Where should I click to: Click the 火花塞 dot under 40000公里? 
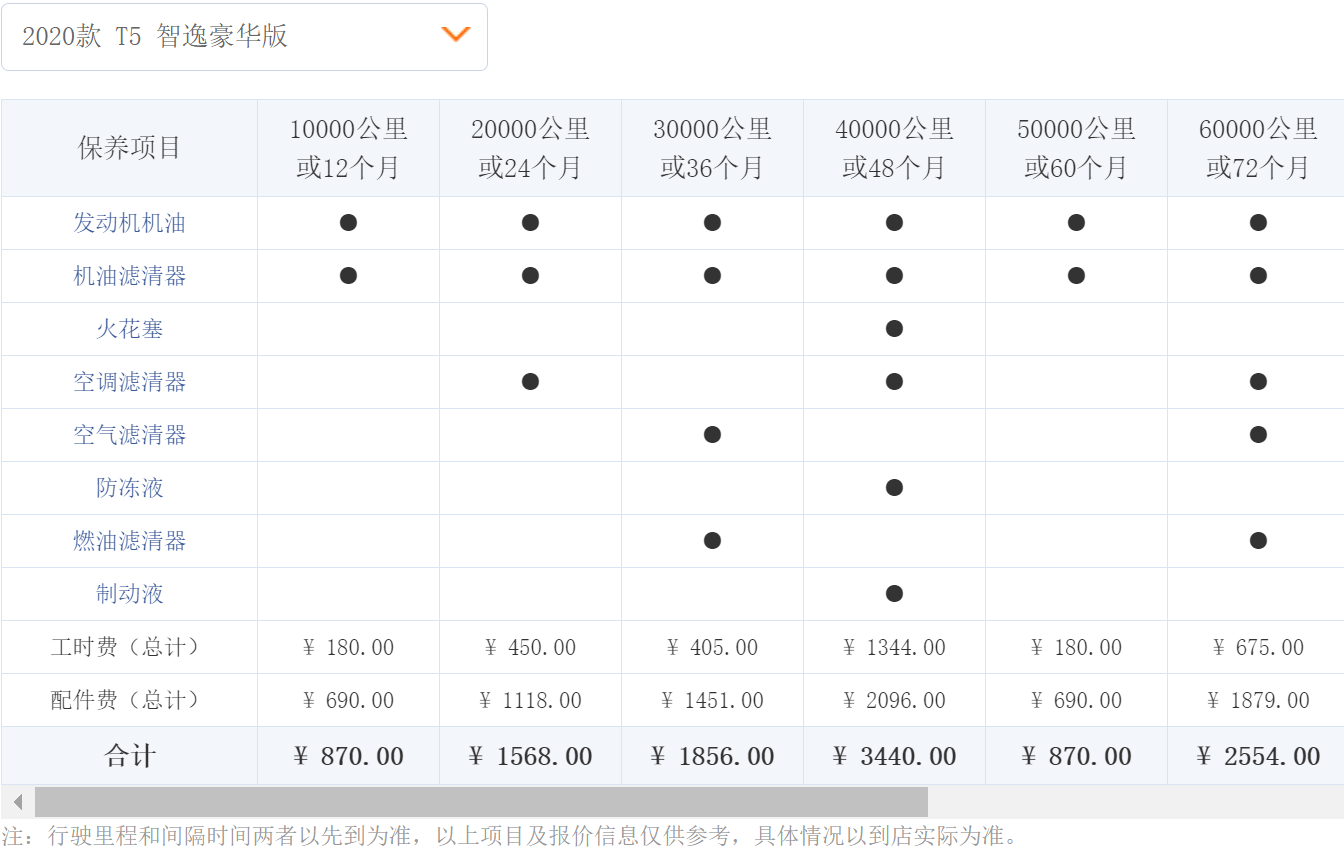coord(894,329)
